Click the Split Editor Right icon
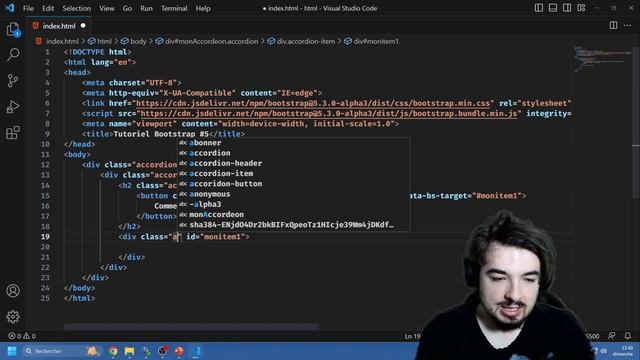640x360 pixels. pyautogui.click(x=613, y=25)
